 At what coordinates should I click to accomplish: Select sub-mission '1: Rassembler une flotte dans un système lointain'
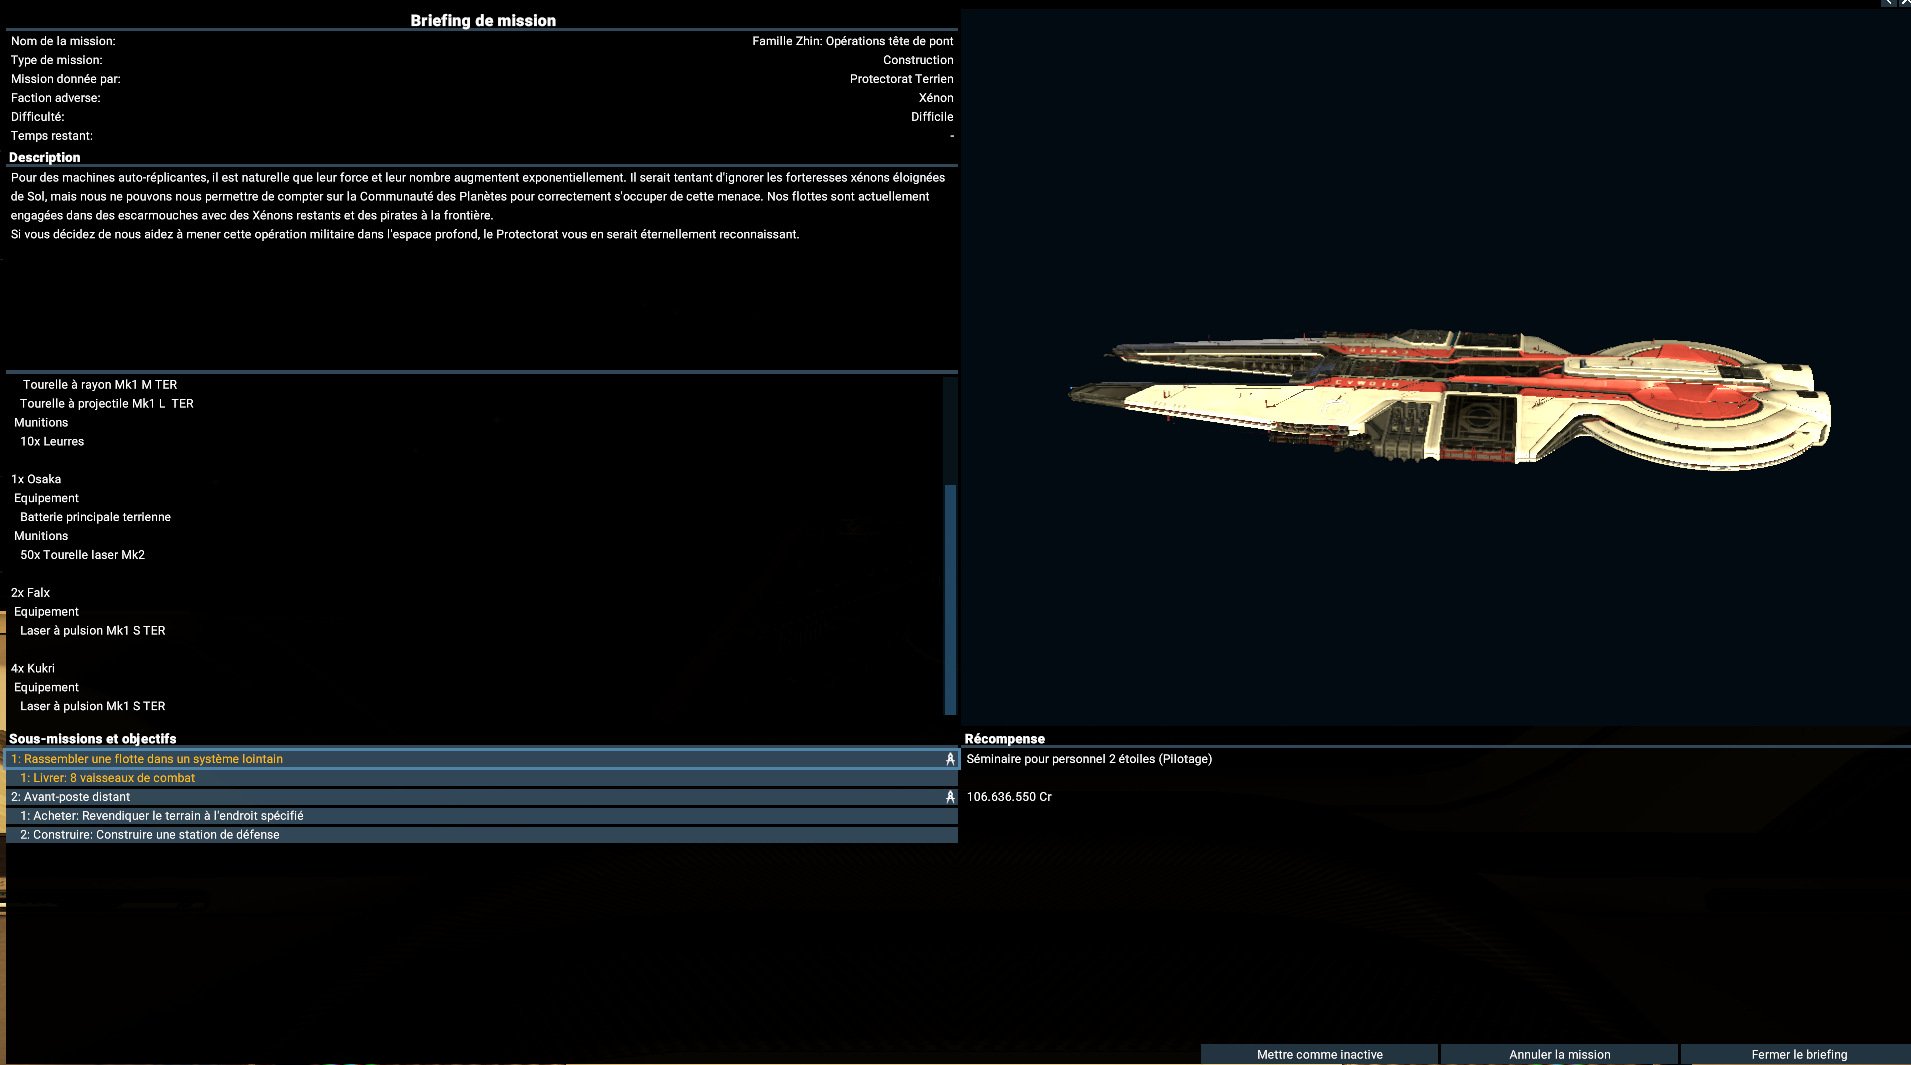coord(482,759)
